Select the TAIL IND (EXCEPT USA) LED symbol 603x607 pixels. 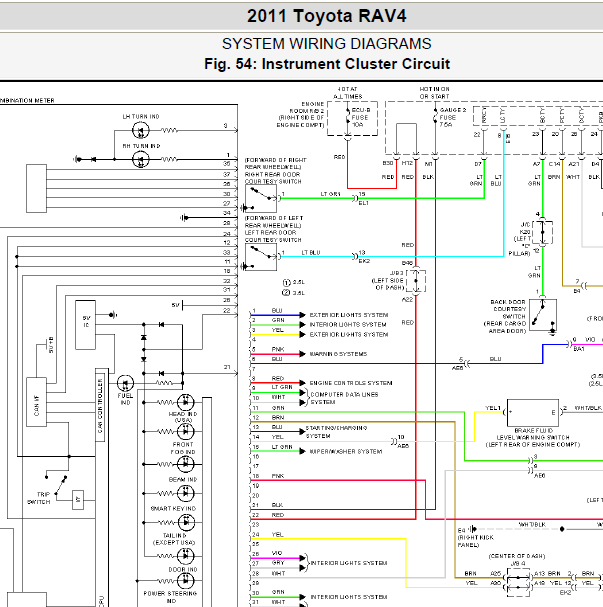(185, 522)
